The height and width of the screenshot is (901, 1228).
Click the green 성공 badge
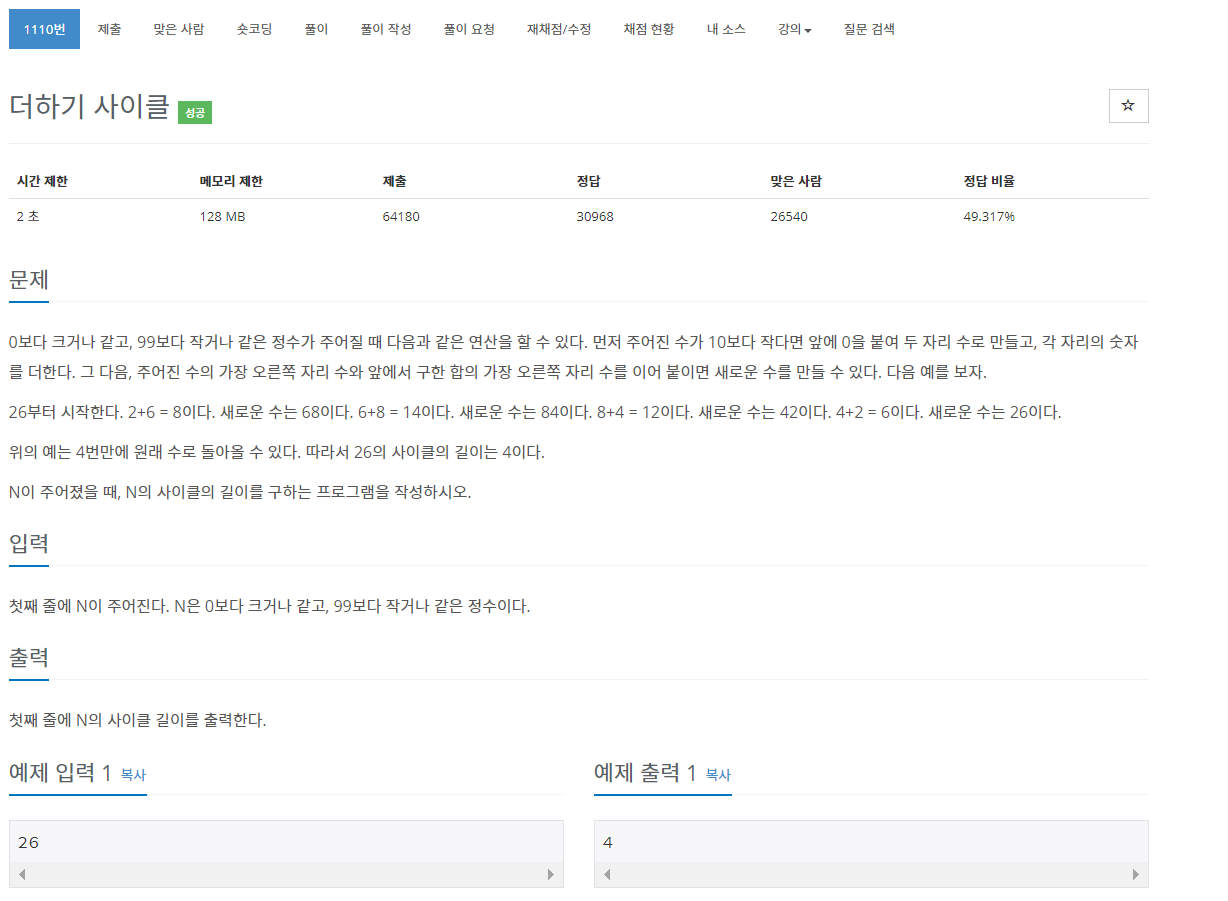coord(195,113)
